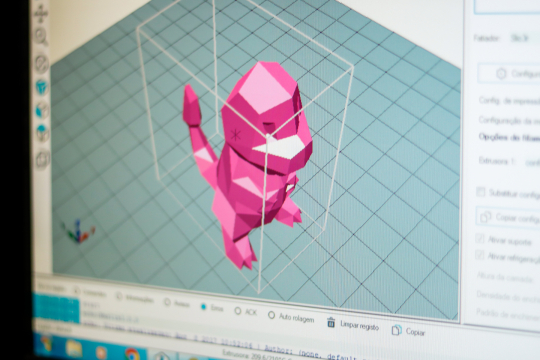Select the front-face cube view icon
Viewport: 540px width, 360px height.
pos(42,110)
